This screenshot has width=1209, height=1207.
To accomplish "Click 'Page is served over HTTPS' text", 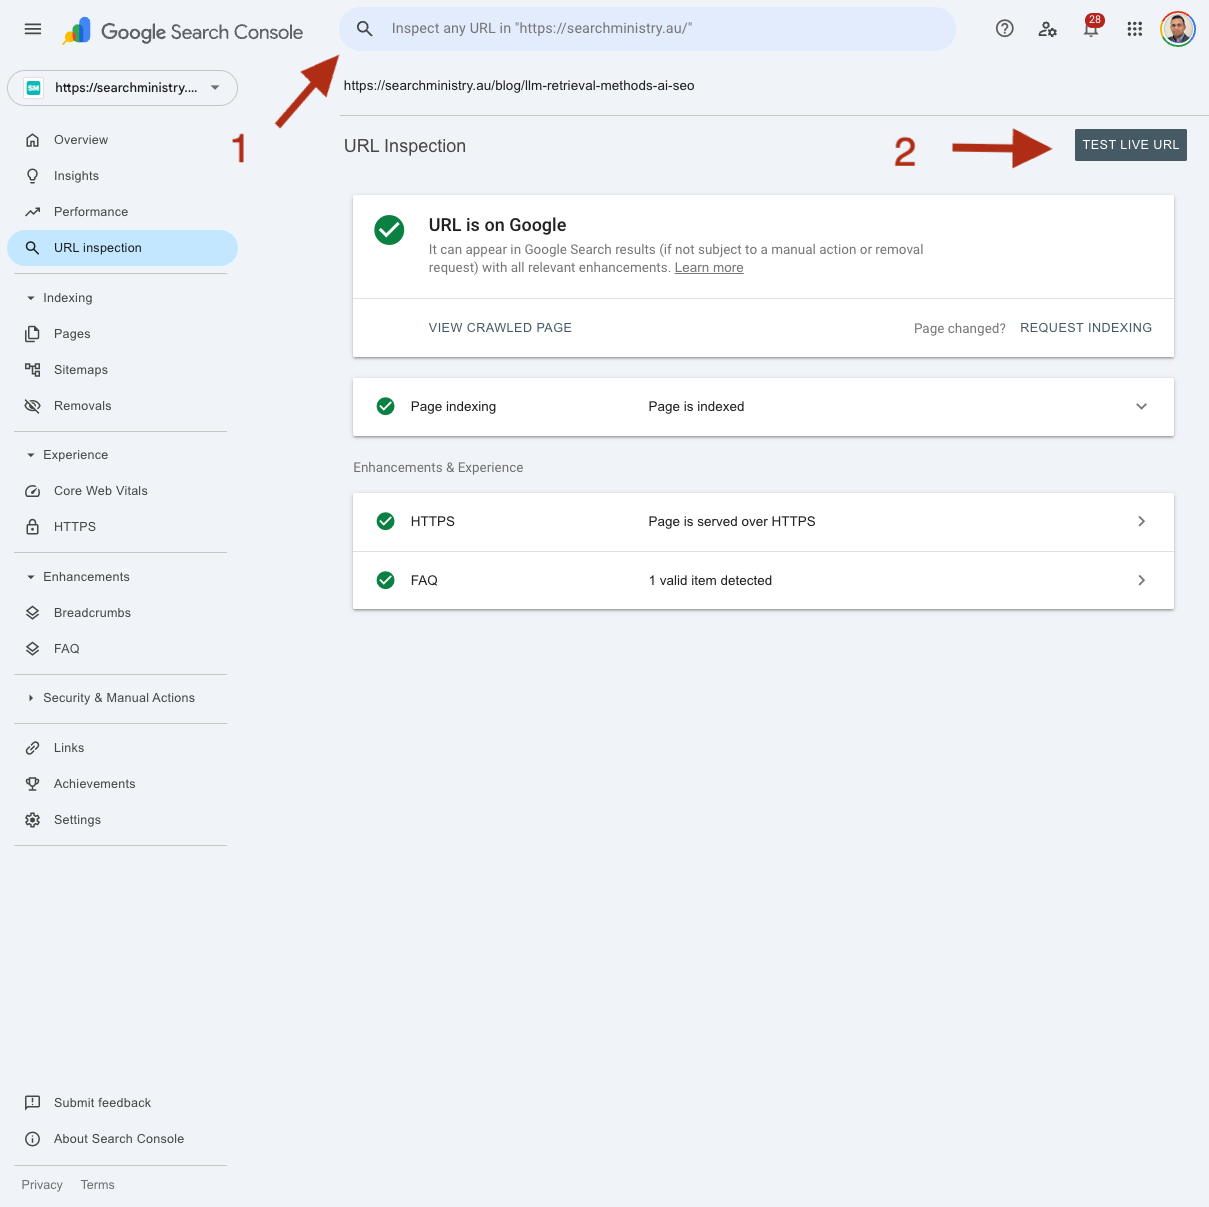I will pos(732,522).
